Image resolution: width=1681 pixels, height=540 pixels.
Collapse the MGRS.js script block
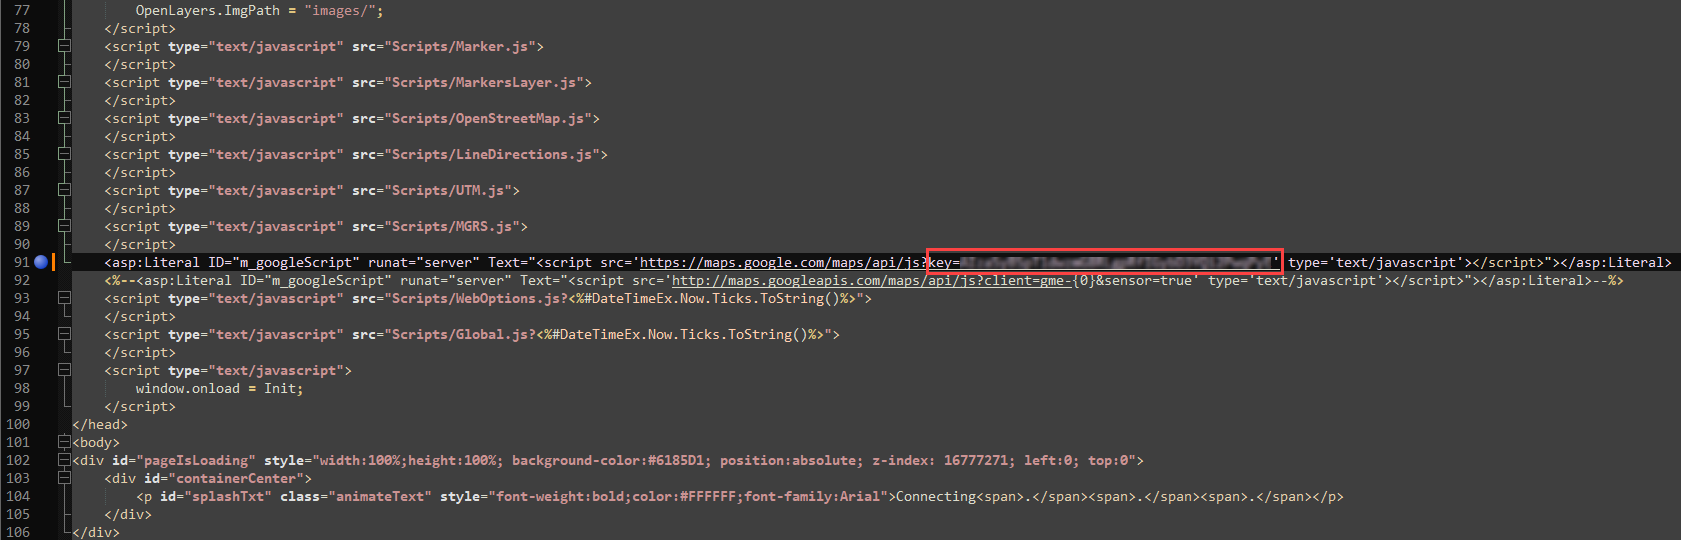click(64, 226)
